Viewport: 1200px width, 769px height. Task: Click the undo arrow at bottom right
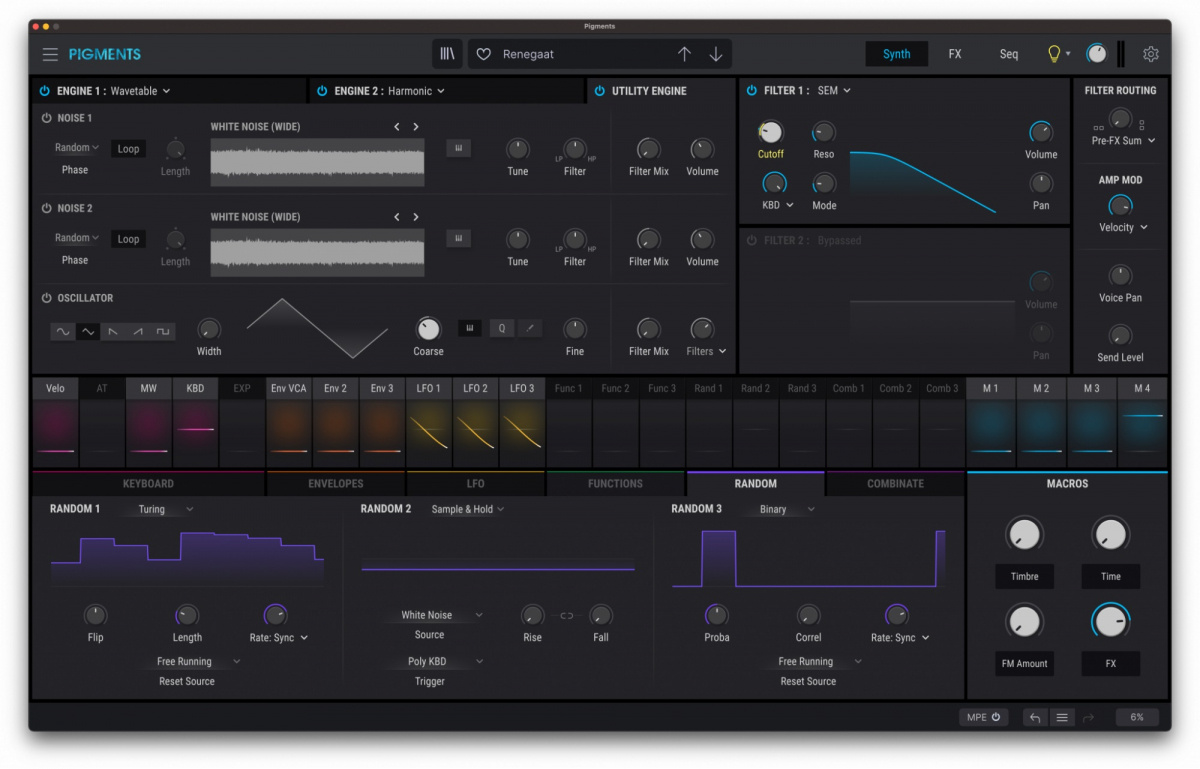(x=1034, y=717)
